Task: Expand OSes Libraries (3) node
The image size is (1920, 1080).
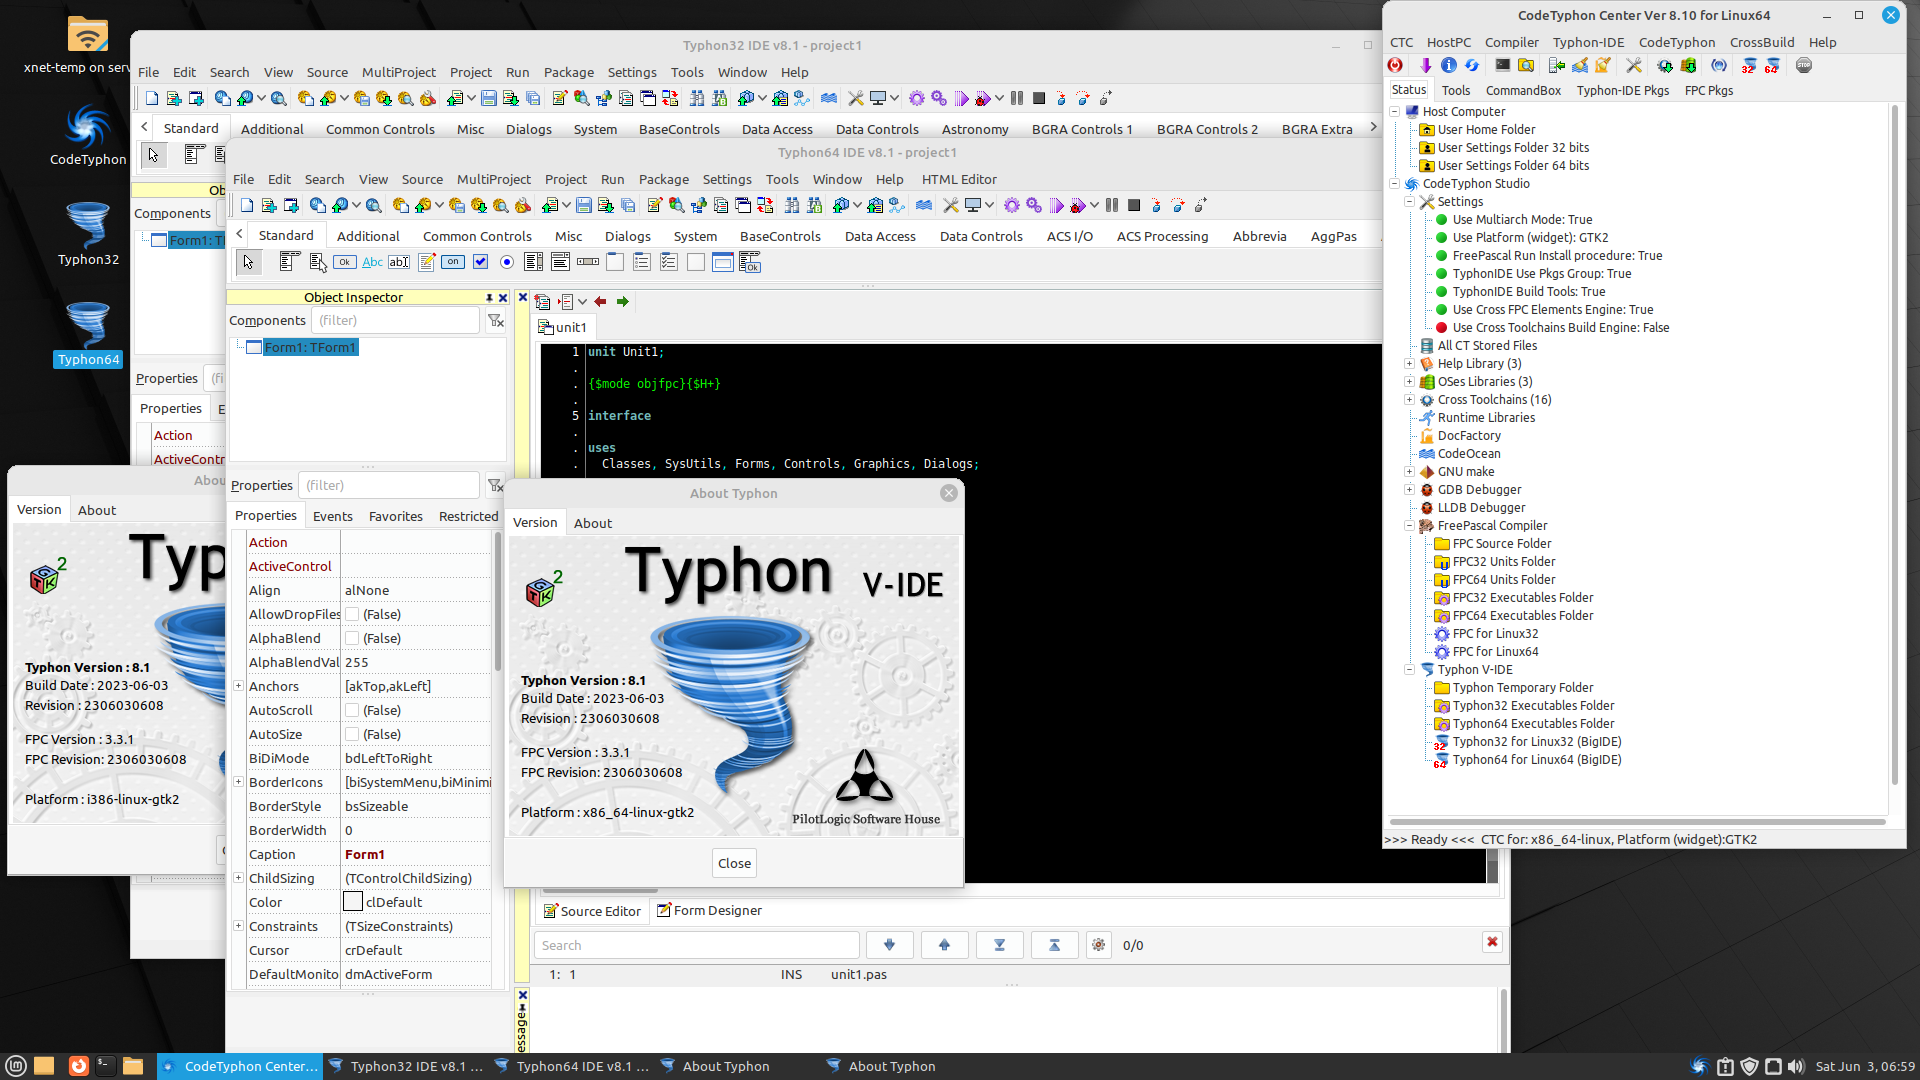Action: (1409, 382)
